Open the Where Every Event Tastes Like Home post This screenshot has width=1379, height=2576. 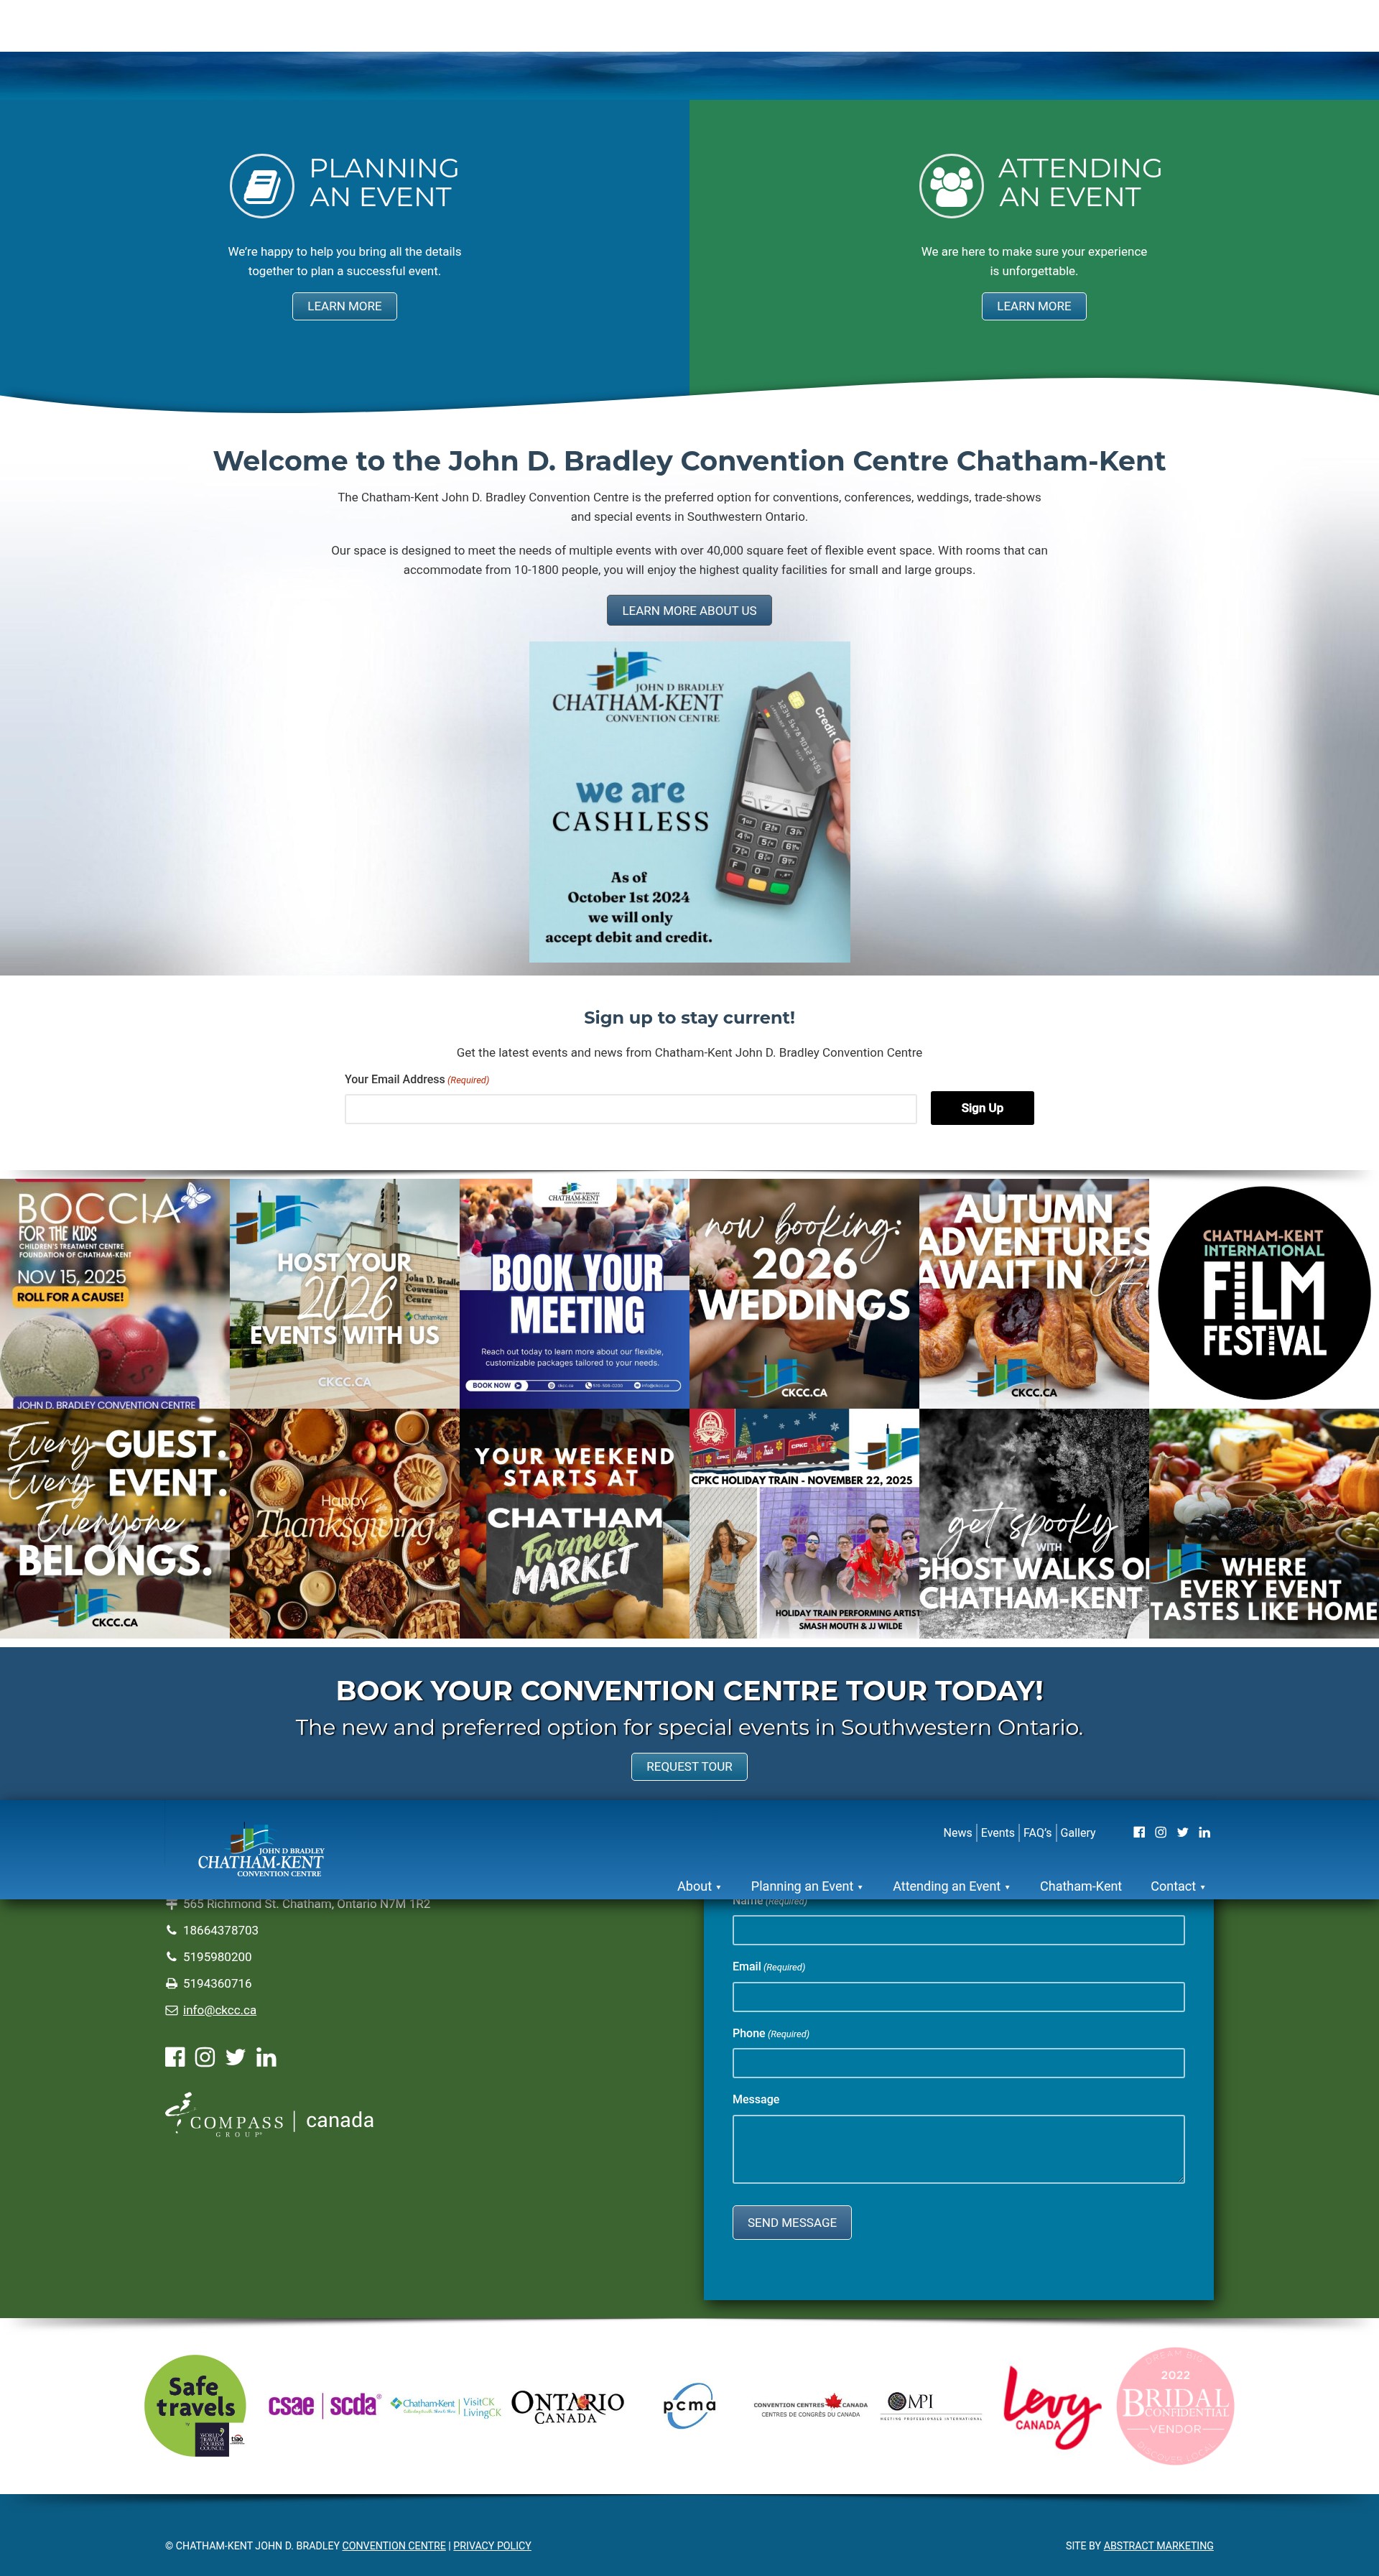(x=1264, y=1523)
